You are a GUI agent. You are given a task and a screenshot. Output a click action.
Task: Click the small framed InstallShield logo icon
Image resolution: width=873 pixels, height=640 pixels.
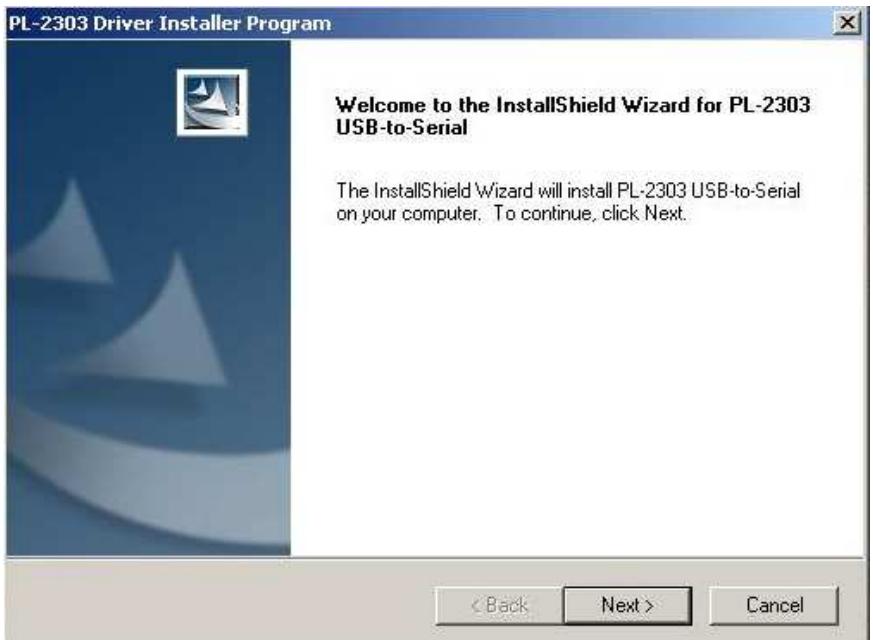(212, 102)
